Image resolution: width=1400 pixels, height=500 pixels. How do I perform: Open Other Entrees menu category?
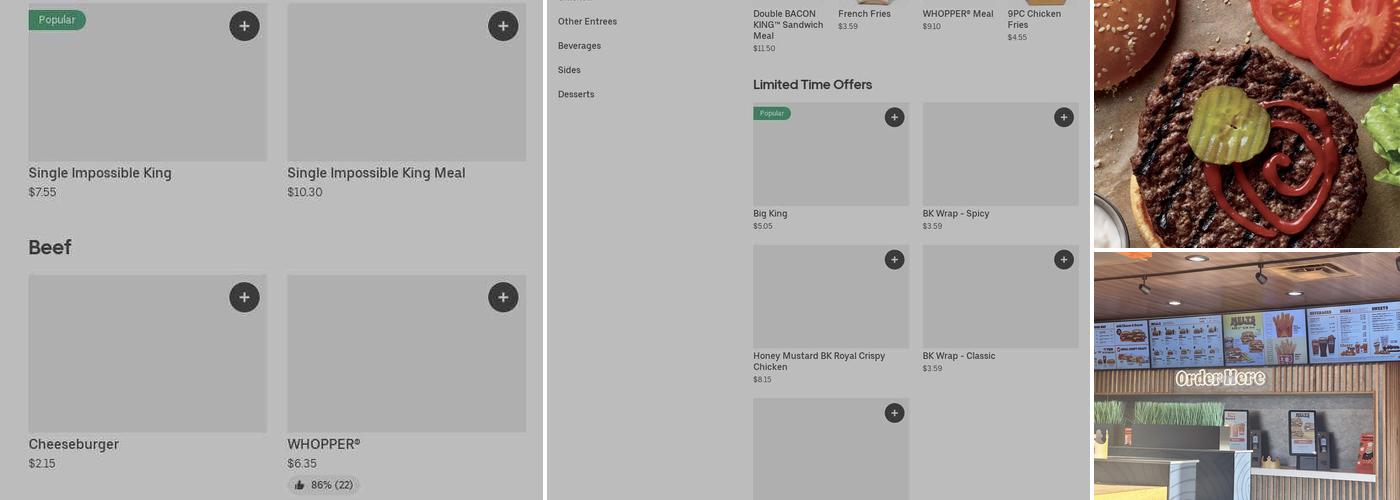(x=587, y=21)
